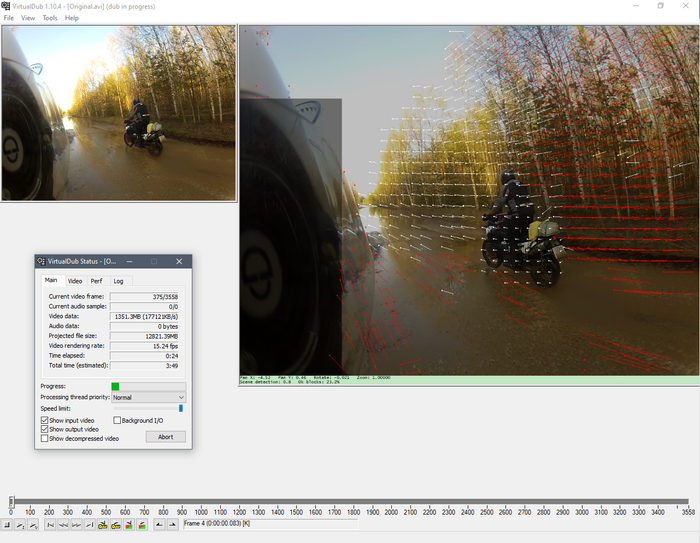Switch to the Log tab
The width and height of the screenshot is (700, 543).
[118, 281]
